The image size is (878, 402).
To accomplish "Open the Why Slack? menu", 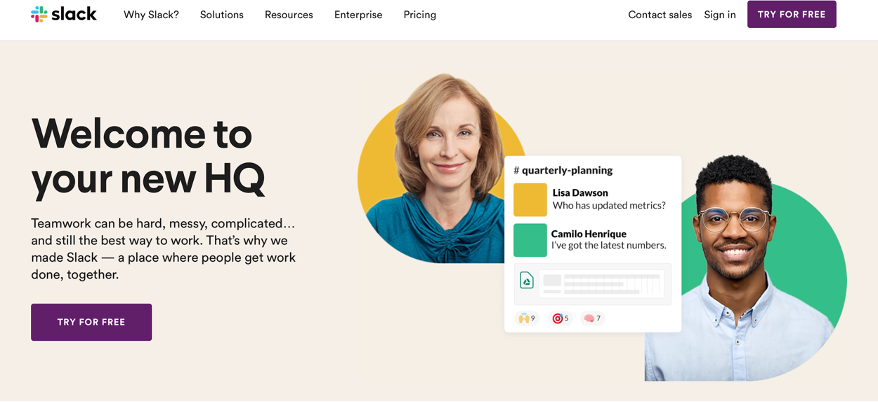I will [x=151, y=15].
